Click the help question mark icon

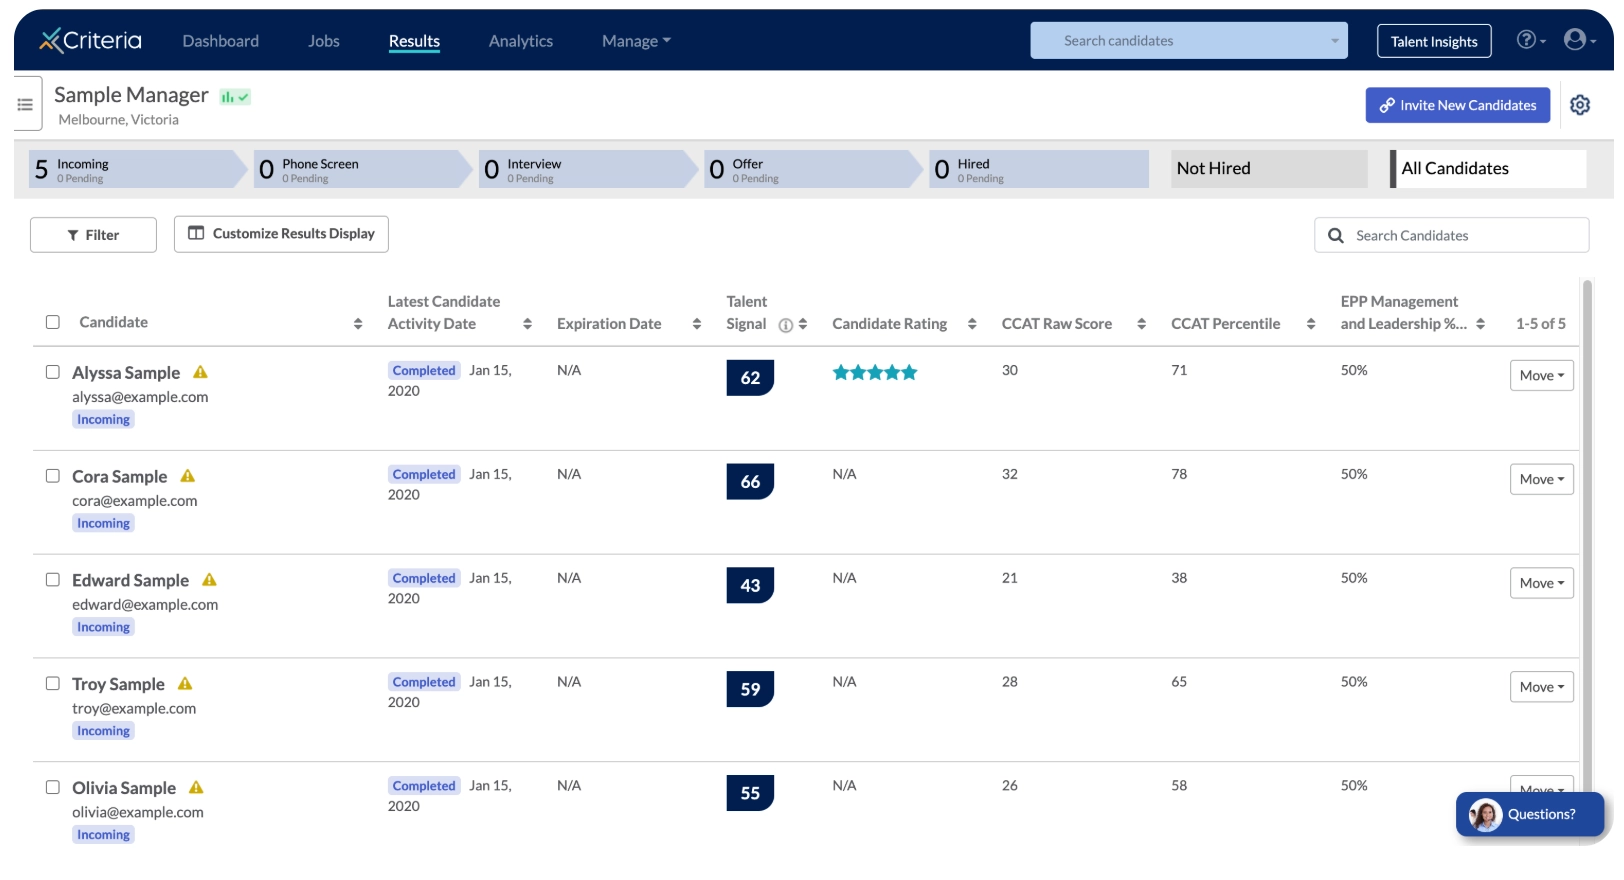[1526, 40]
